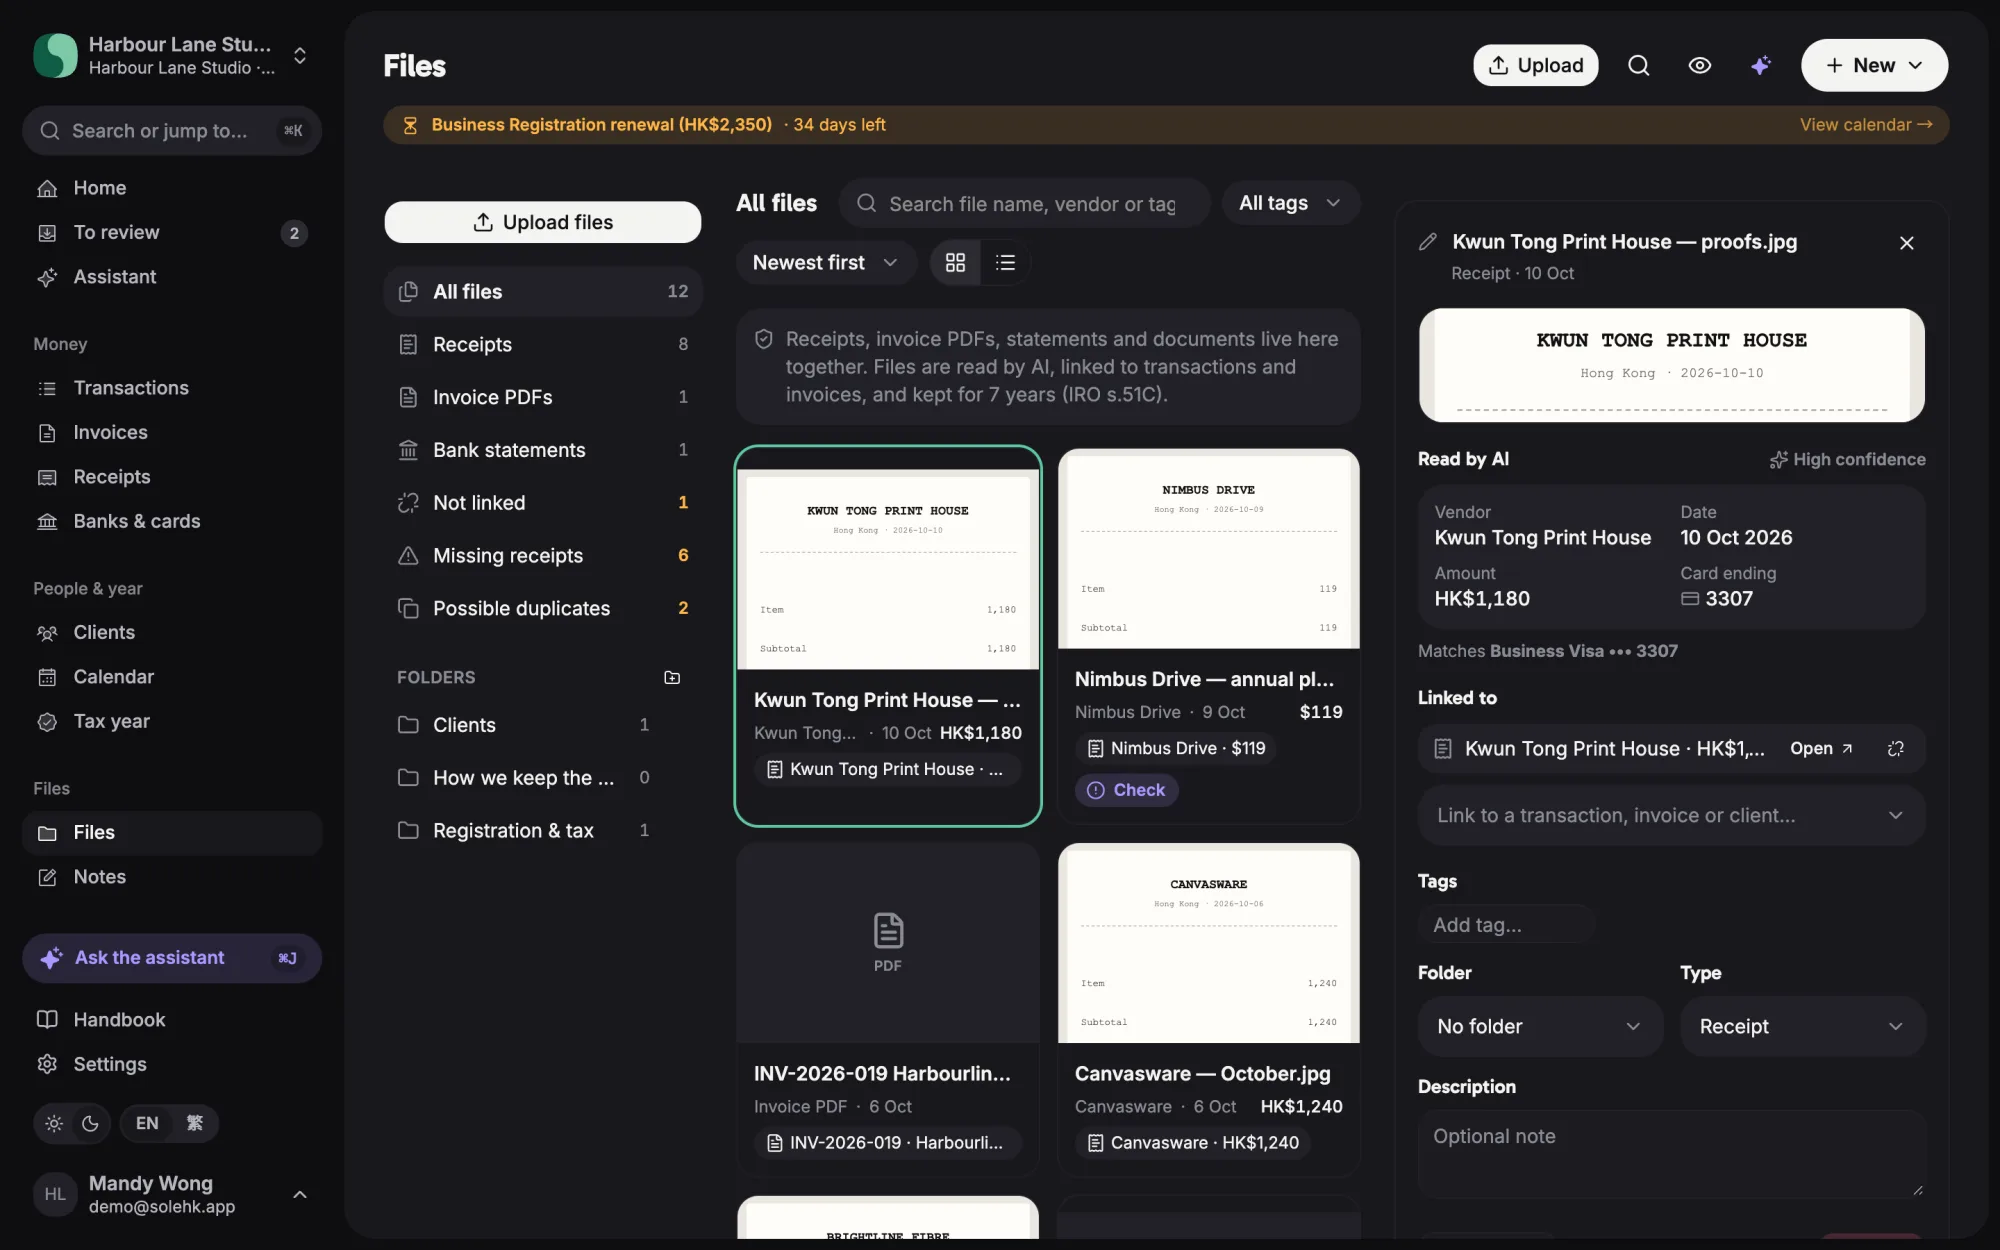This screenshot has width=2000, height=1250.
Task: Toggle the eye visibility icon in header
Action: 1699,65
